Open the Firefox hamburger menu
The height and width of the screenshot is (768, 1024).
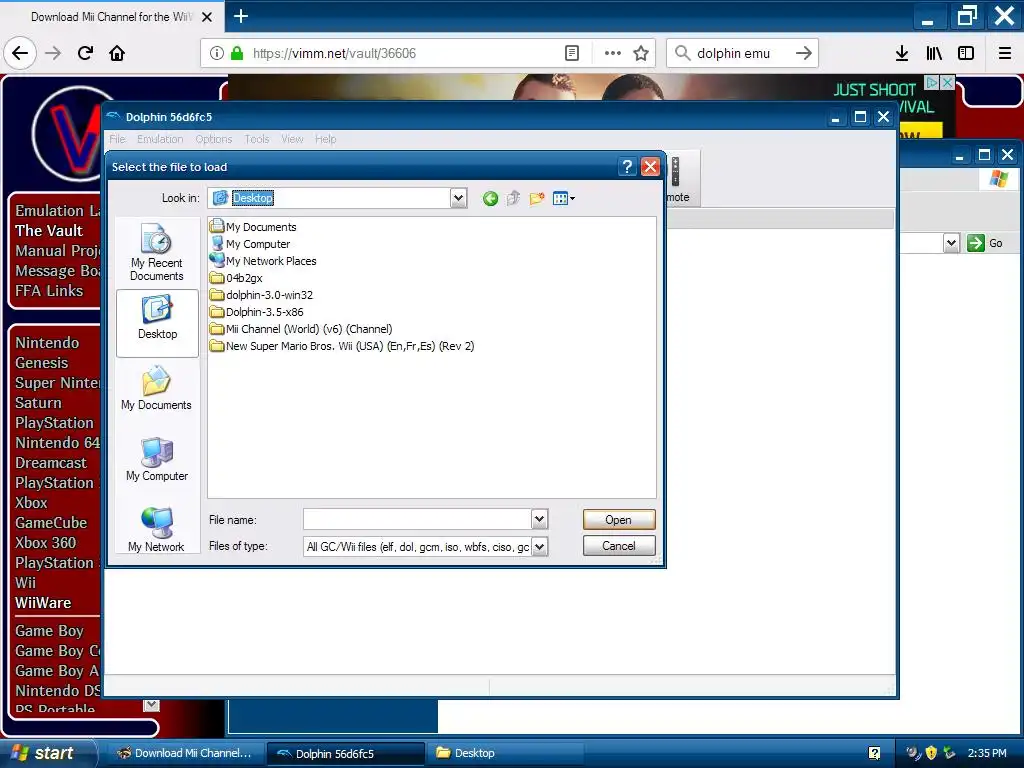point(1004,53)
